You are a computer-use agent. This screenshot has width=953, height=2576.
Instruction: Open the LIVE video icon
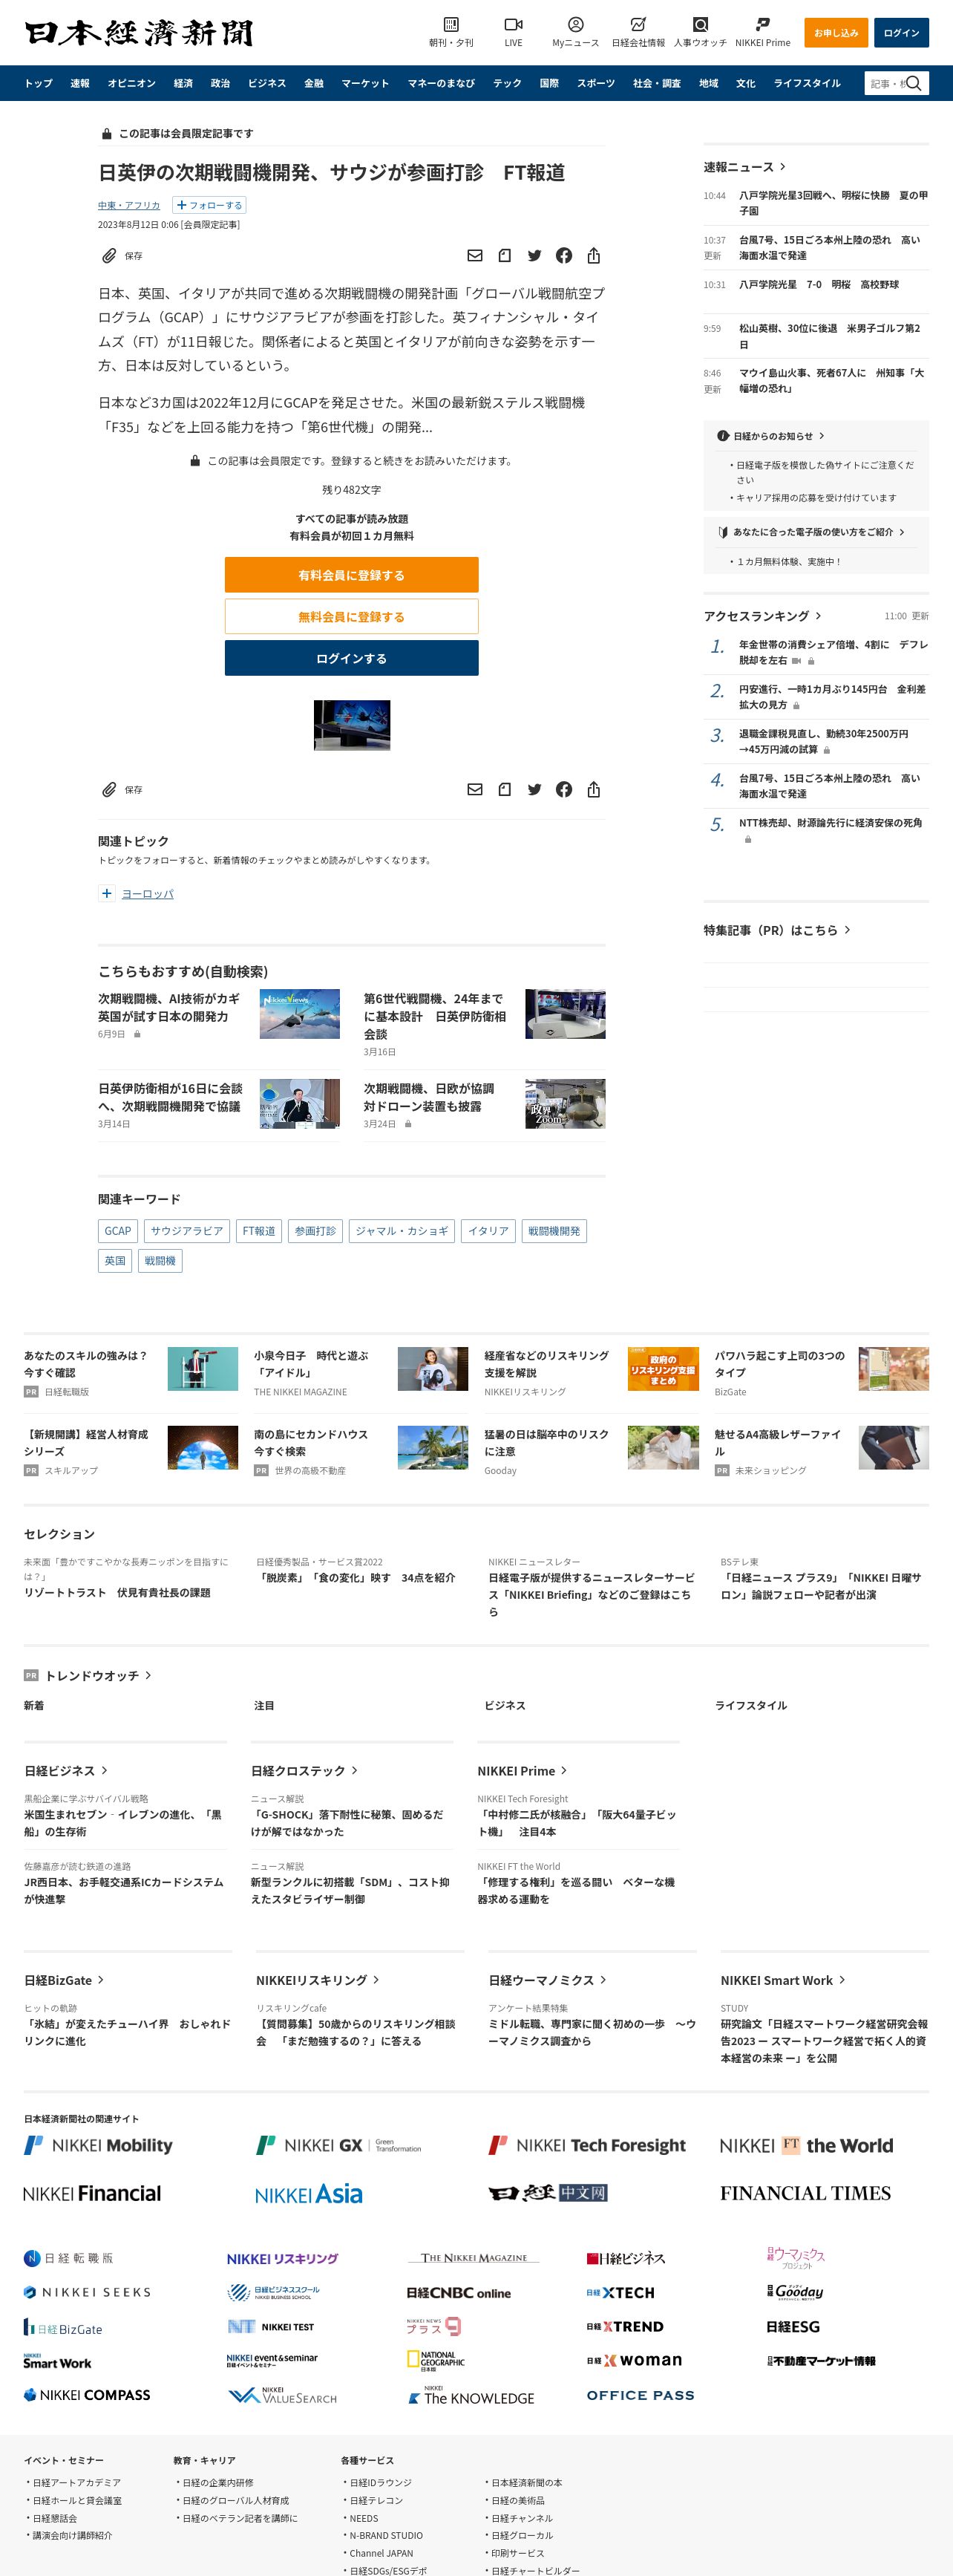pos(513,24)
